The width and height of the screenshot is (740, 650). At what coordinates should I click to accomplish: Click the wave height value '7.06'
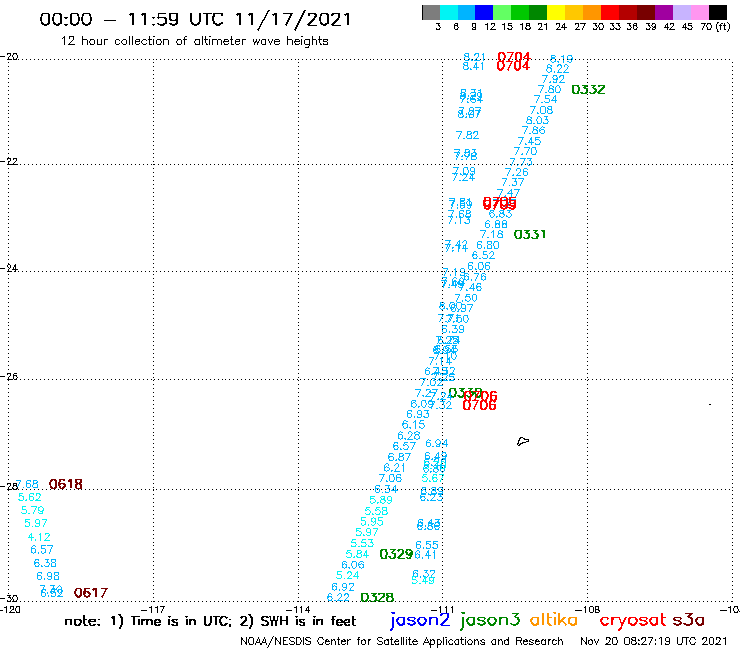click(390, 478)
